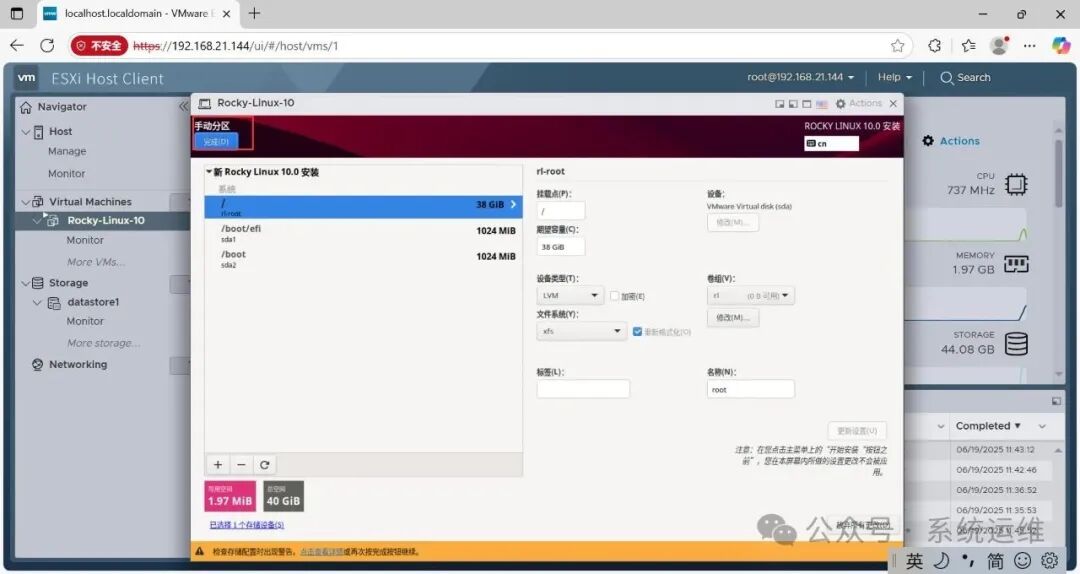Click the 完成(D) done button
Viewport: 1080px width, 574px height.
pyautogui.click(x=216, y=141)
